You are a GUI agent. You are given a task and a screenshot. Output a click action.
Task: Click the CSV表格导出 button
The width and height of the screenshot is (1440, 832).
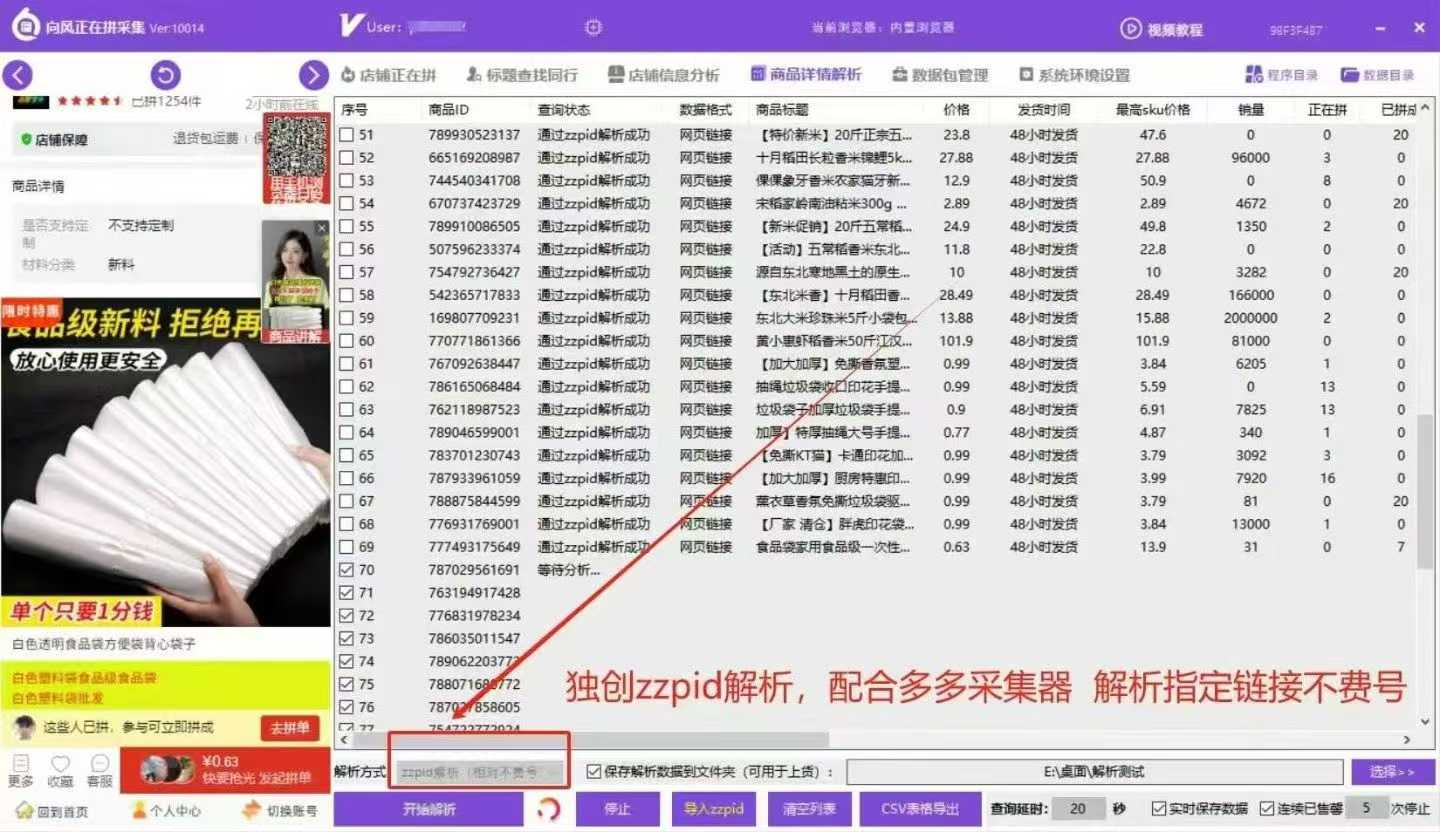click(x=919, y=809)
